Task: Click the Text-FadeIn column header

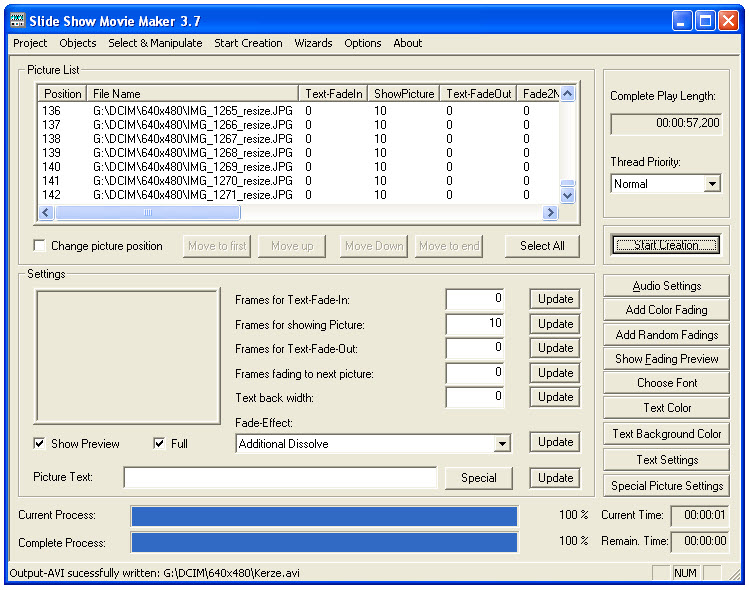Action: coord(333,94)
